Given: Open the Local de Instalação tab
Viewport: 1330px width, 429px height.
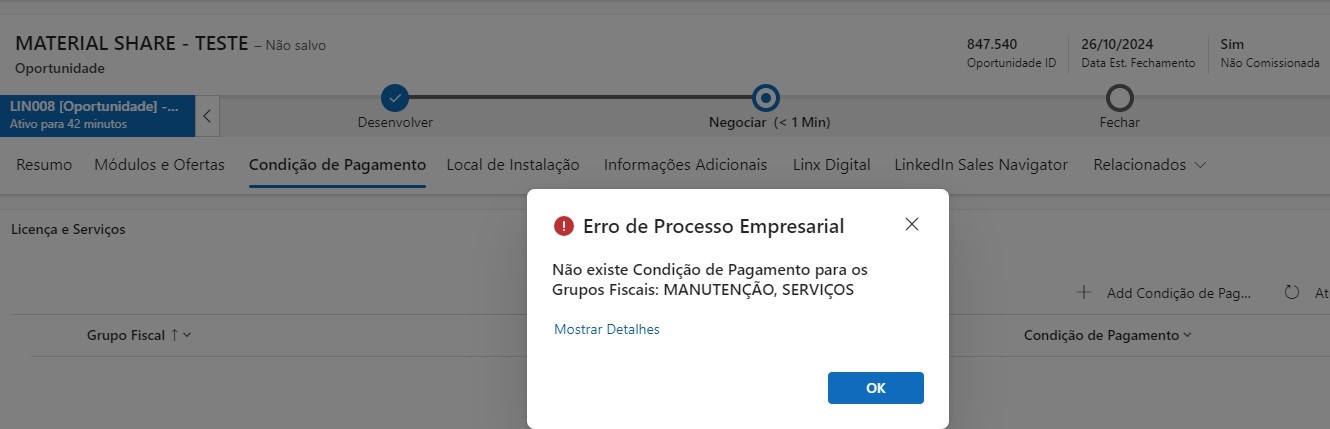Looking at the screenshot, I should tap(513, 165).
